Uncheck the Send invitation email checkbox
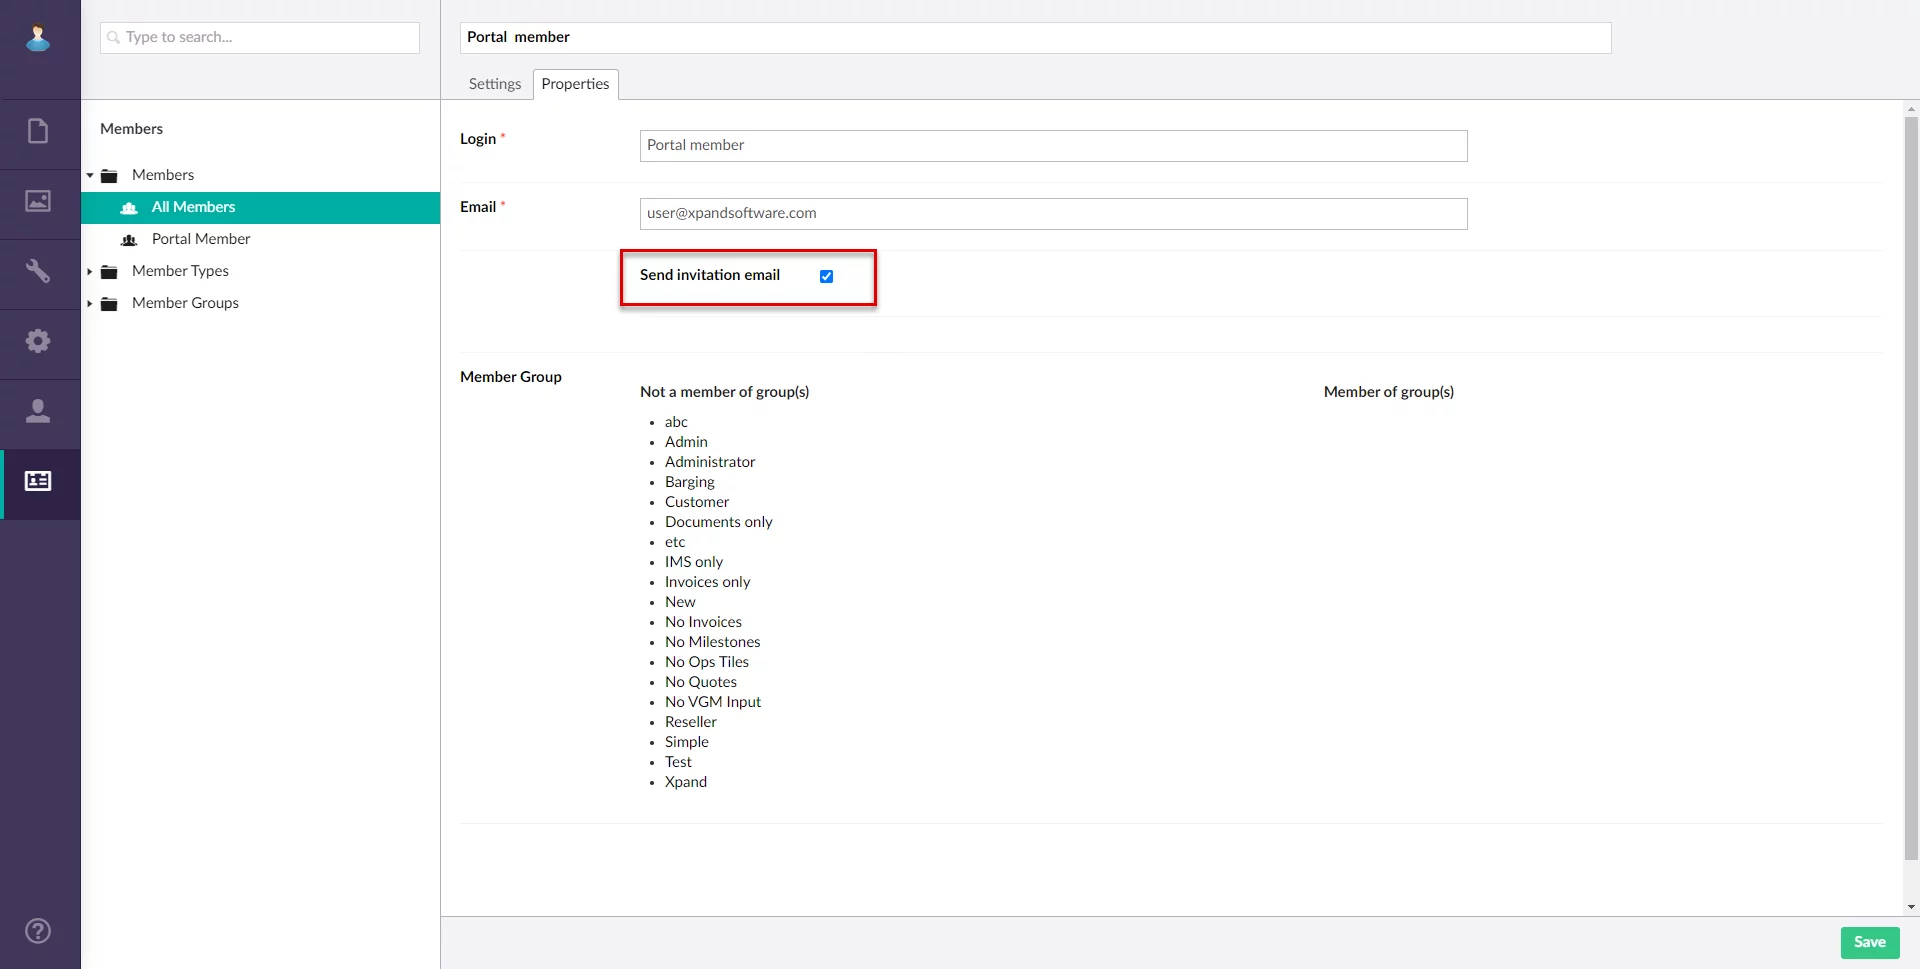 point(826,276)
